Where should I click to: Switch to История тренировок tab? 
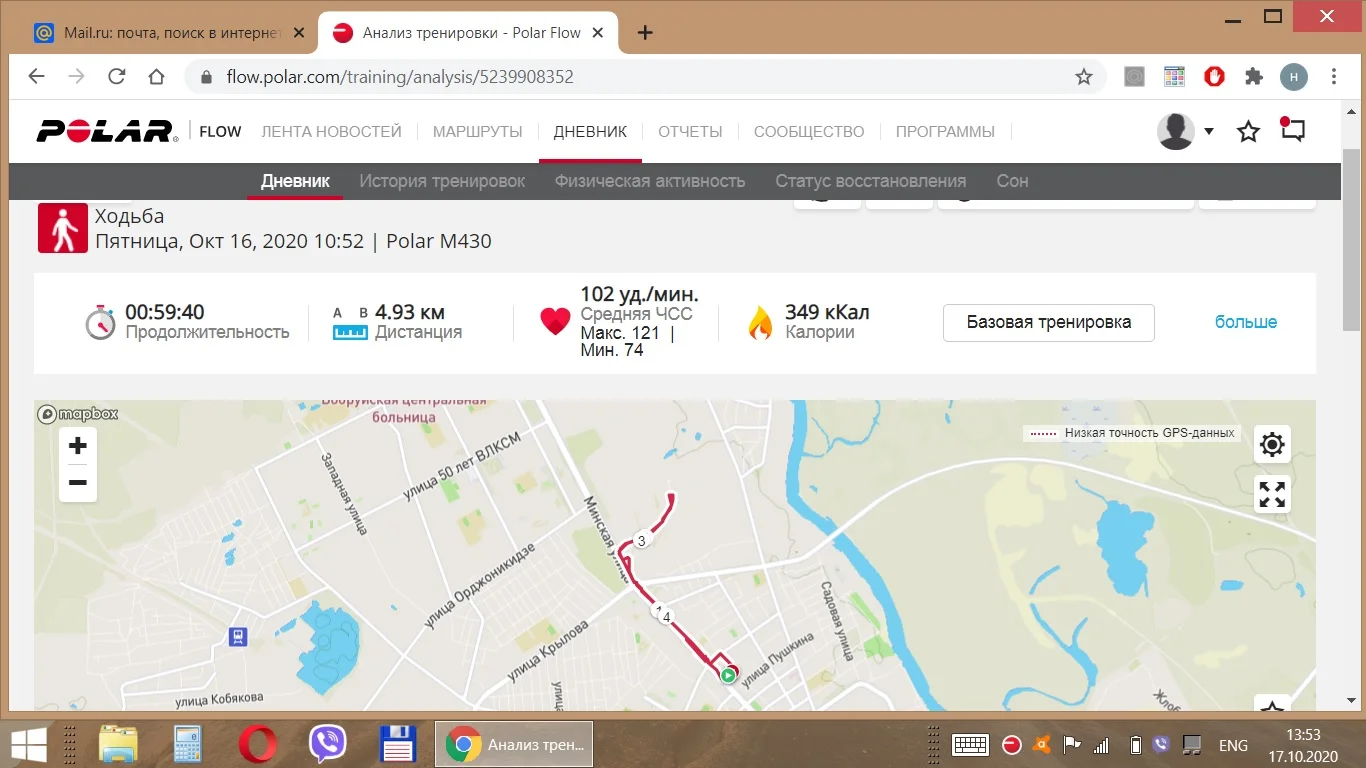point(442,181)
